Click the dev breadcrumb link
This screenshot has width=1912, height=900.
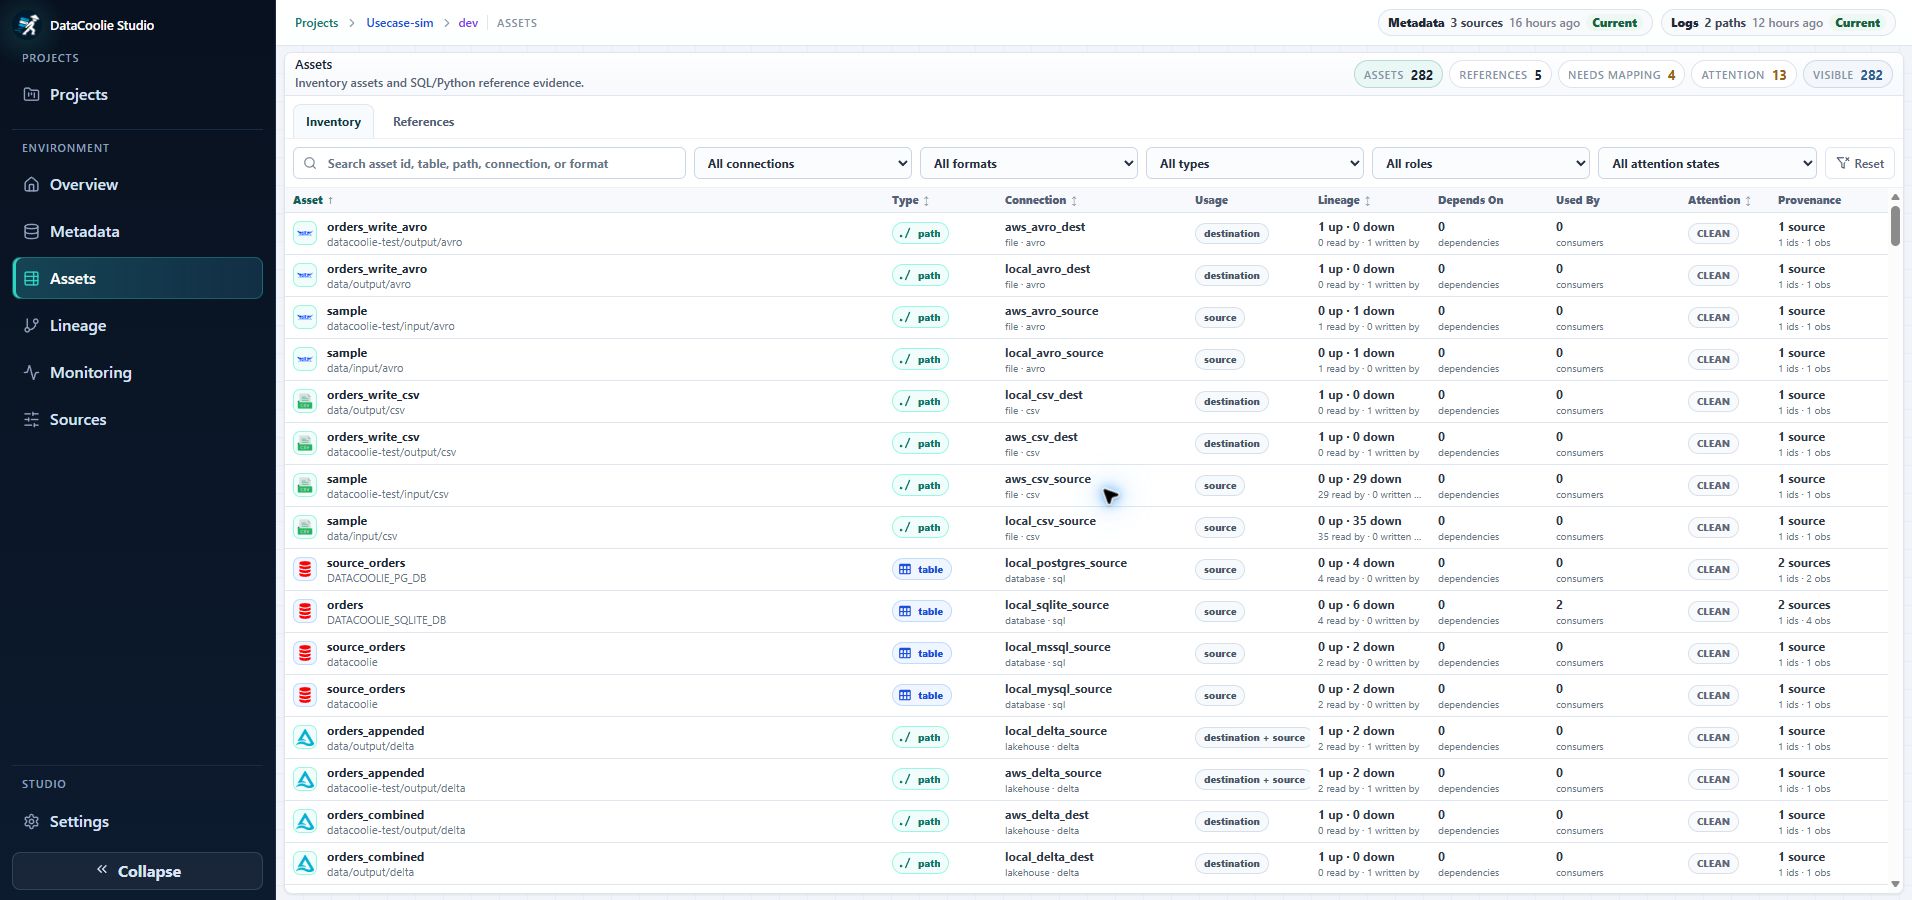pos(468,23)
